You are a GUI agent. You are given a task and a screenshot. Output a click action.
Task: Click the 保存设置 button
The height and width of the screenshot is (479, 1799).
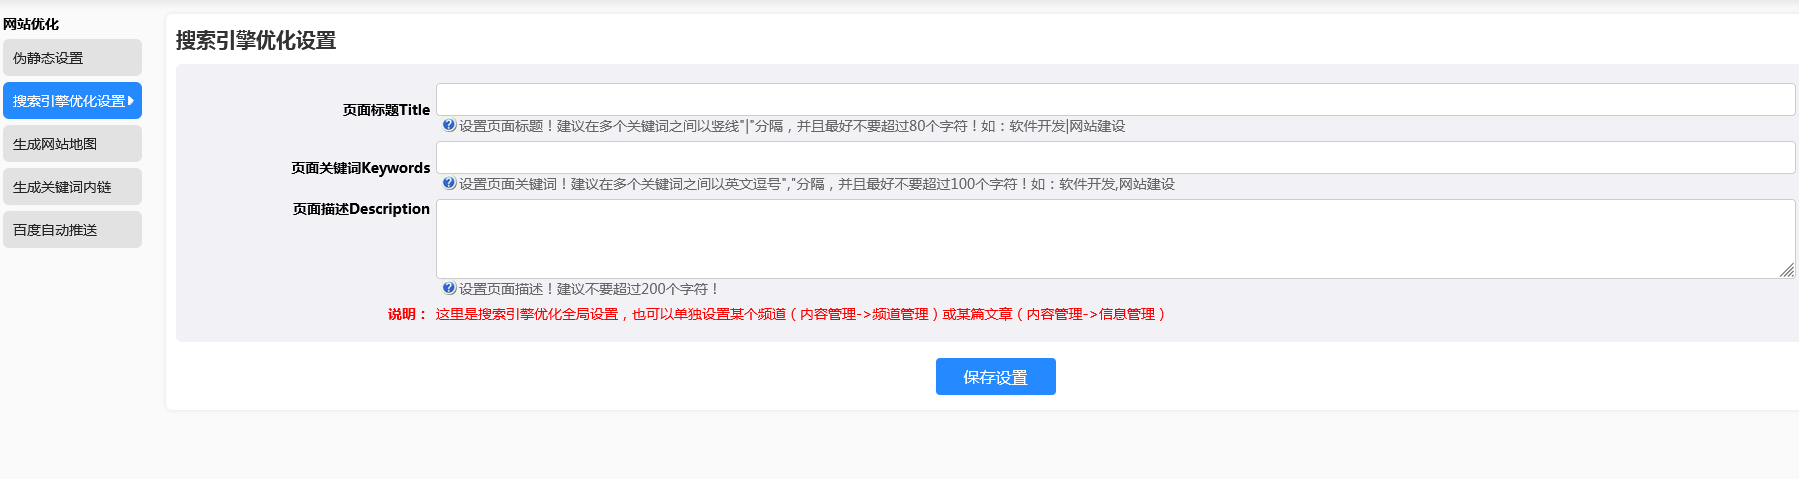click(x=995, y=377)
